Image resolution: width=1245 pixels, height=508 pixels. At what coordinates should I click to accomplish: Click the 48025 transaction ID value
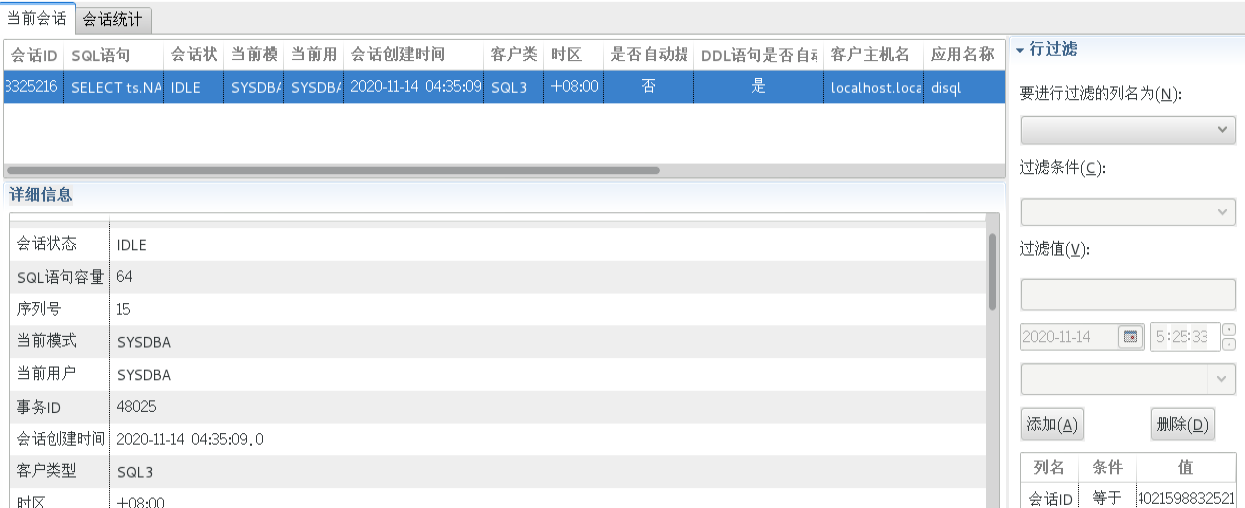pyautogui.click(x=136, y=406)
